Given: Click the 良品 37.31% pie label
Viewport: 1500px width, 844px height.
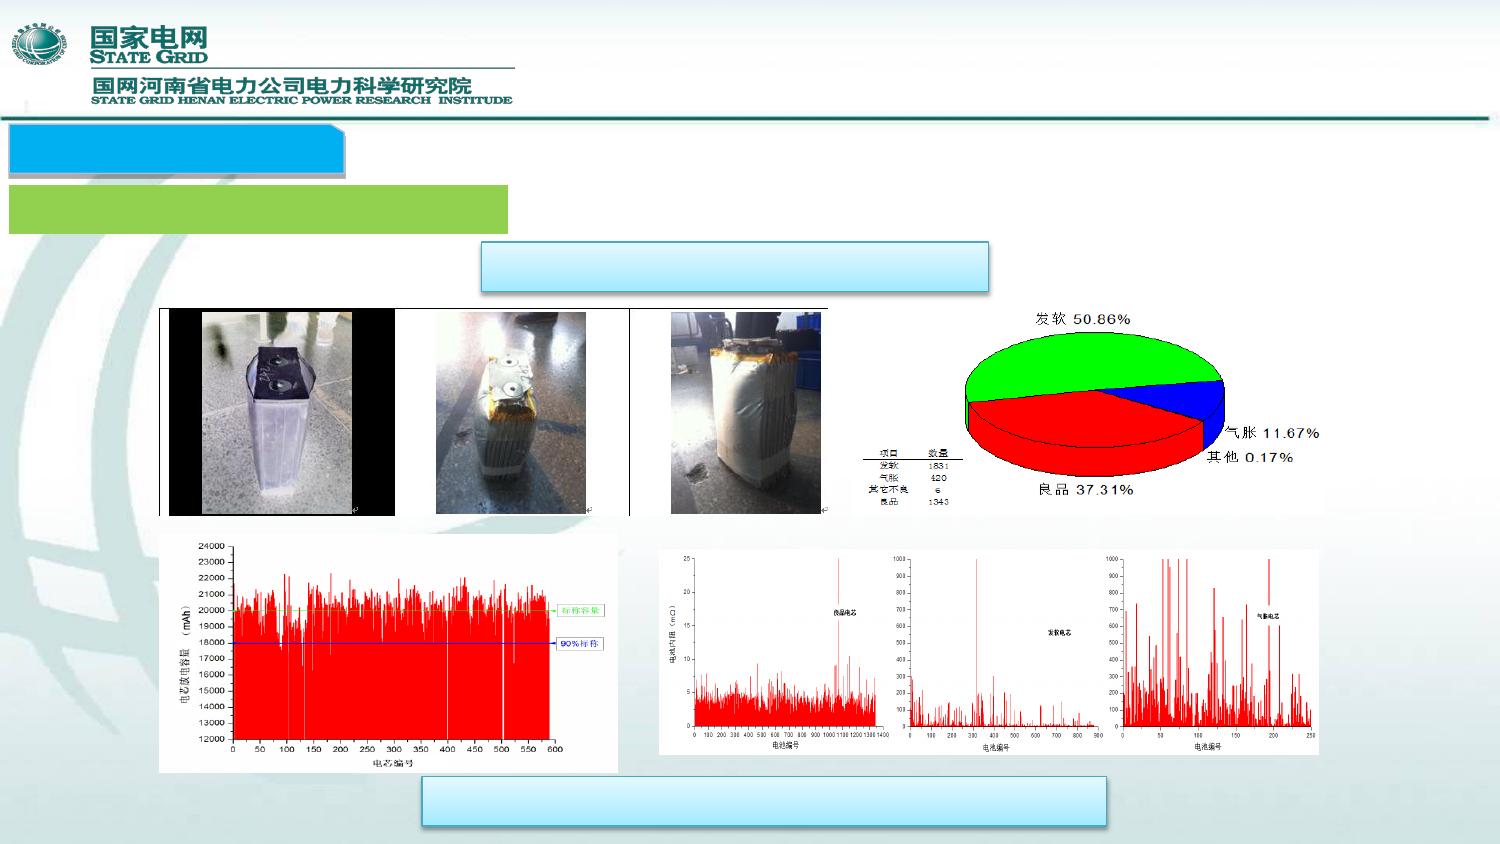Looking at the screenshot, I should [x=1085, y=490].
